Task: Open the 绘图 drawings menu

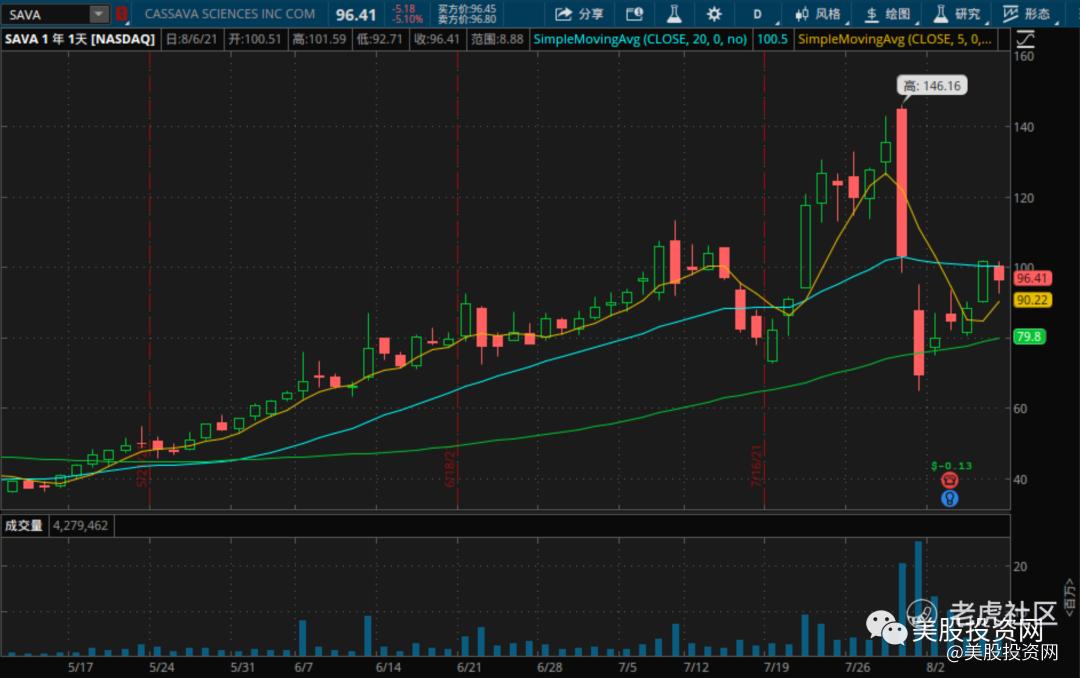Action: click(x=889, y=14)
